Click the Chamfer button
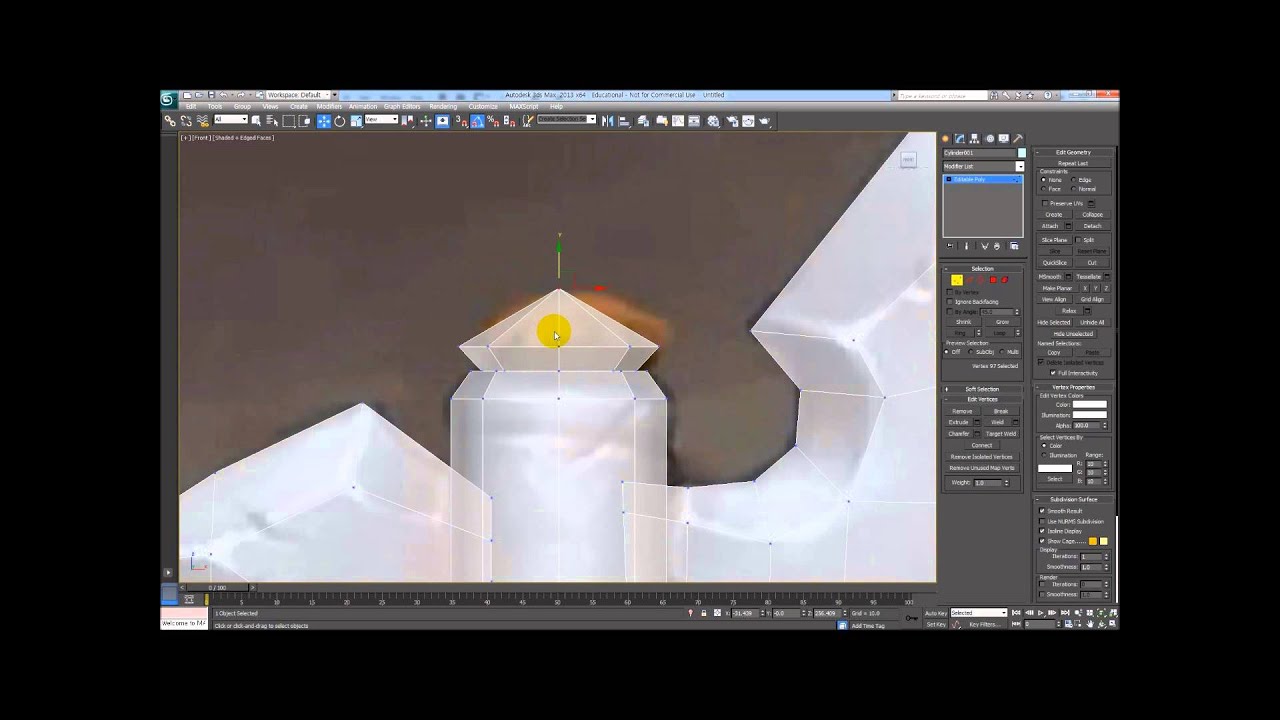 (959, 434)
